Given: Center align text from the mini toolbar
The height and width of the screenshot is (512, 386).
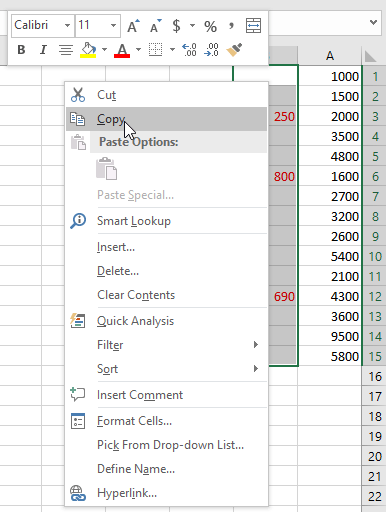Looking at the screenshot, I should (x=66, y=50).
